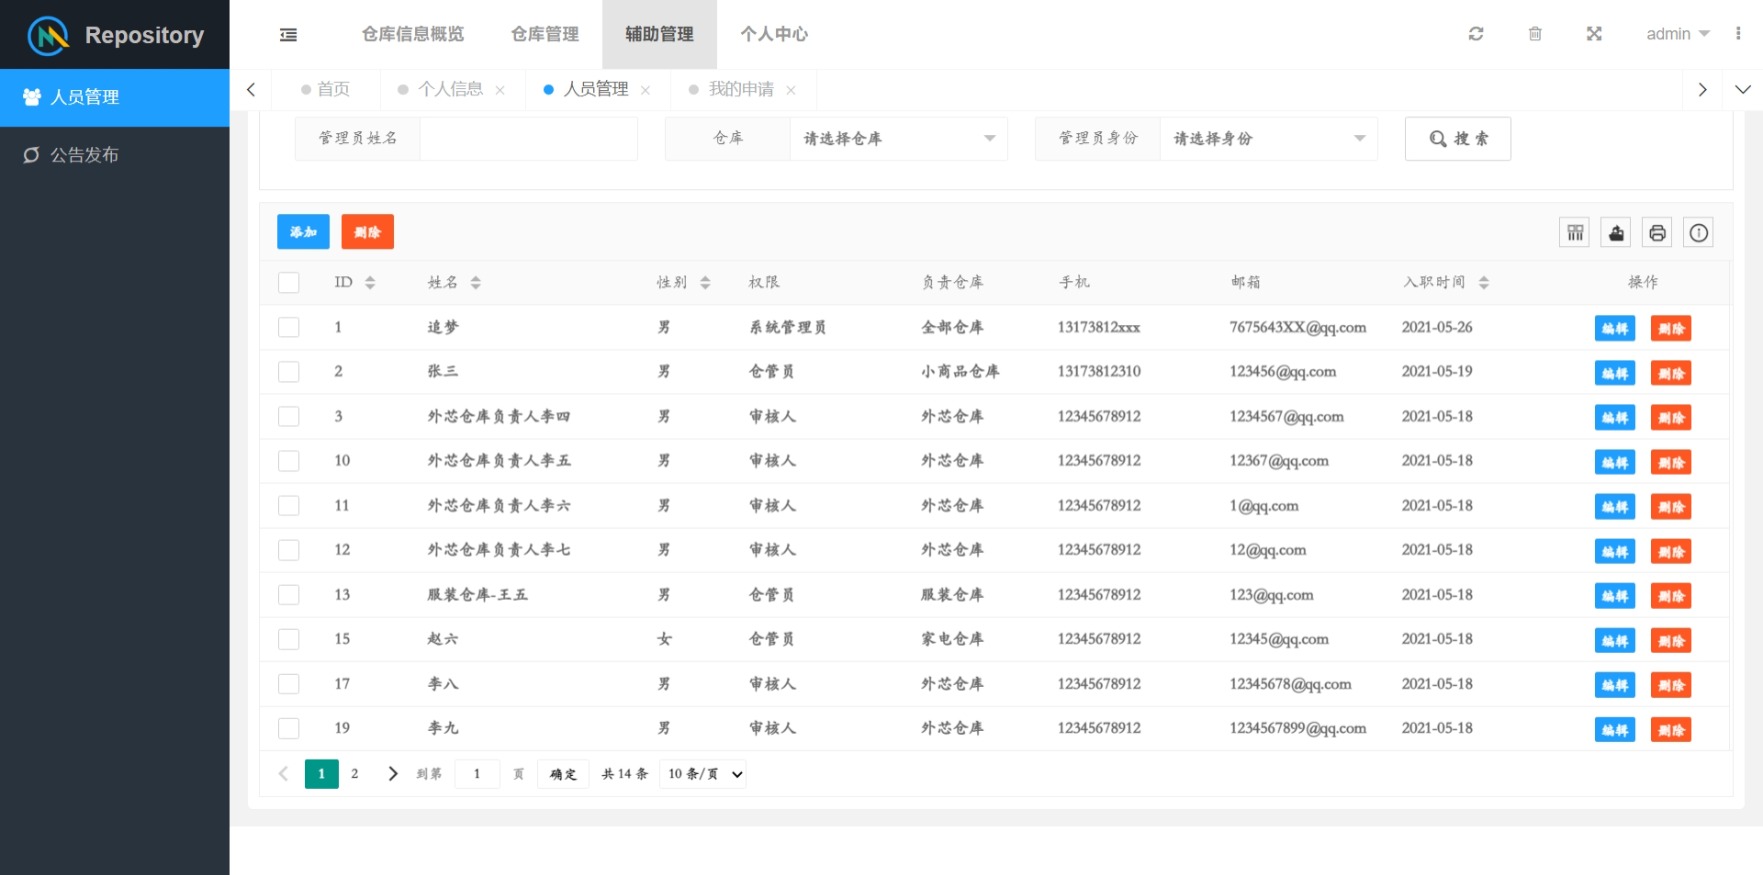The image size is (1763, 875).
Task: Focus the page number jump input
Action: pyautogui.click(x=477, y=774)
